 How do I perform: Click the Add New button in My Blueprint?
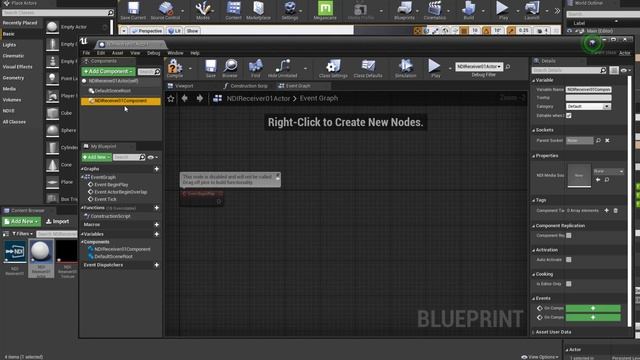pyautogui.click(x=96, y=157)
